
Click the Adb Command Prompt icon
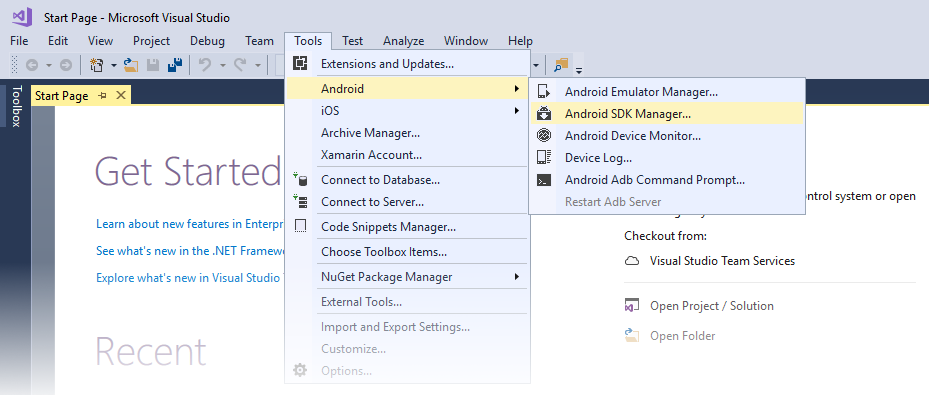544,180
